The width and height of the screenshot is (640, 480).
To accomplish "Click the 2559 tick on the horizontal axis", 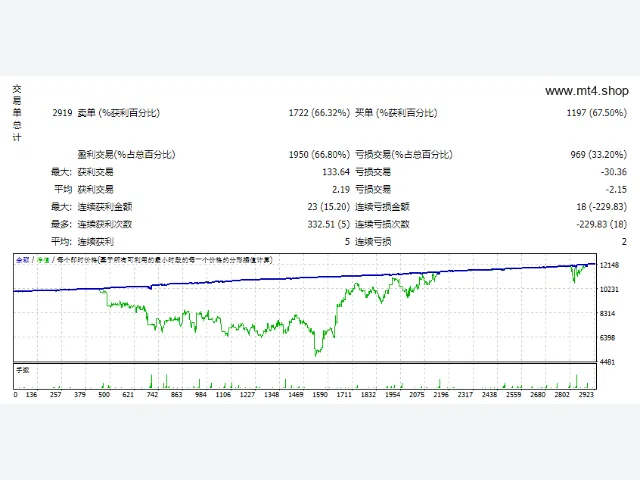I will (513, 394).
